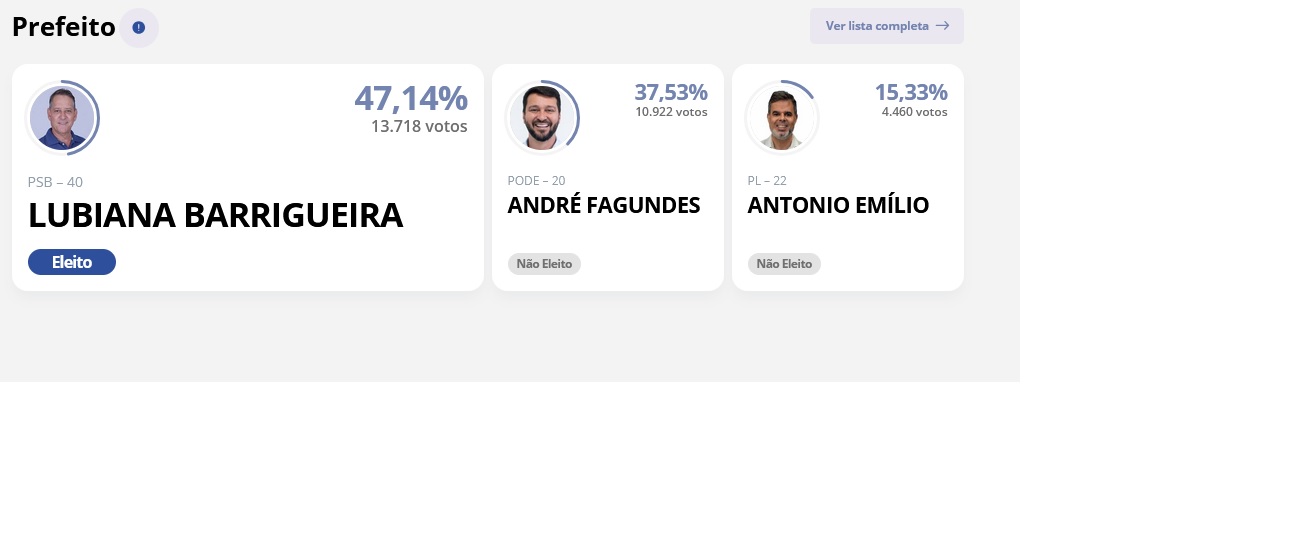Click the Prefeito section heading
Viewport: 1306px width, 557px height.
64,27
